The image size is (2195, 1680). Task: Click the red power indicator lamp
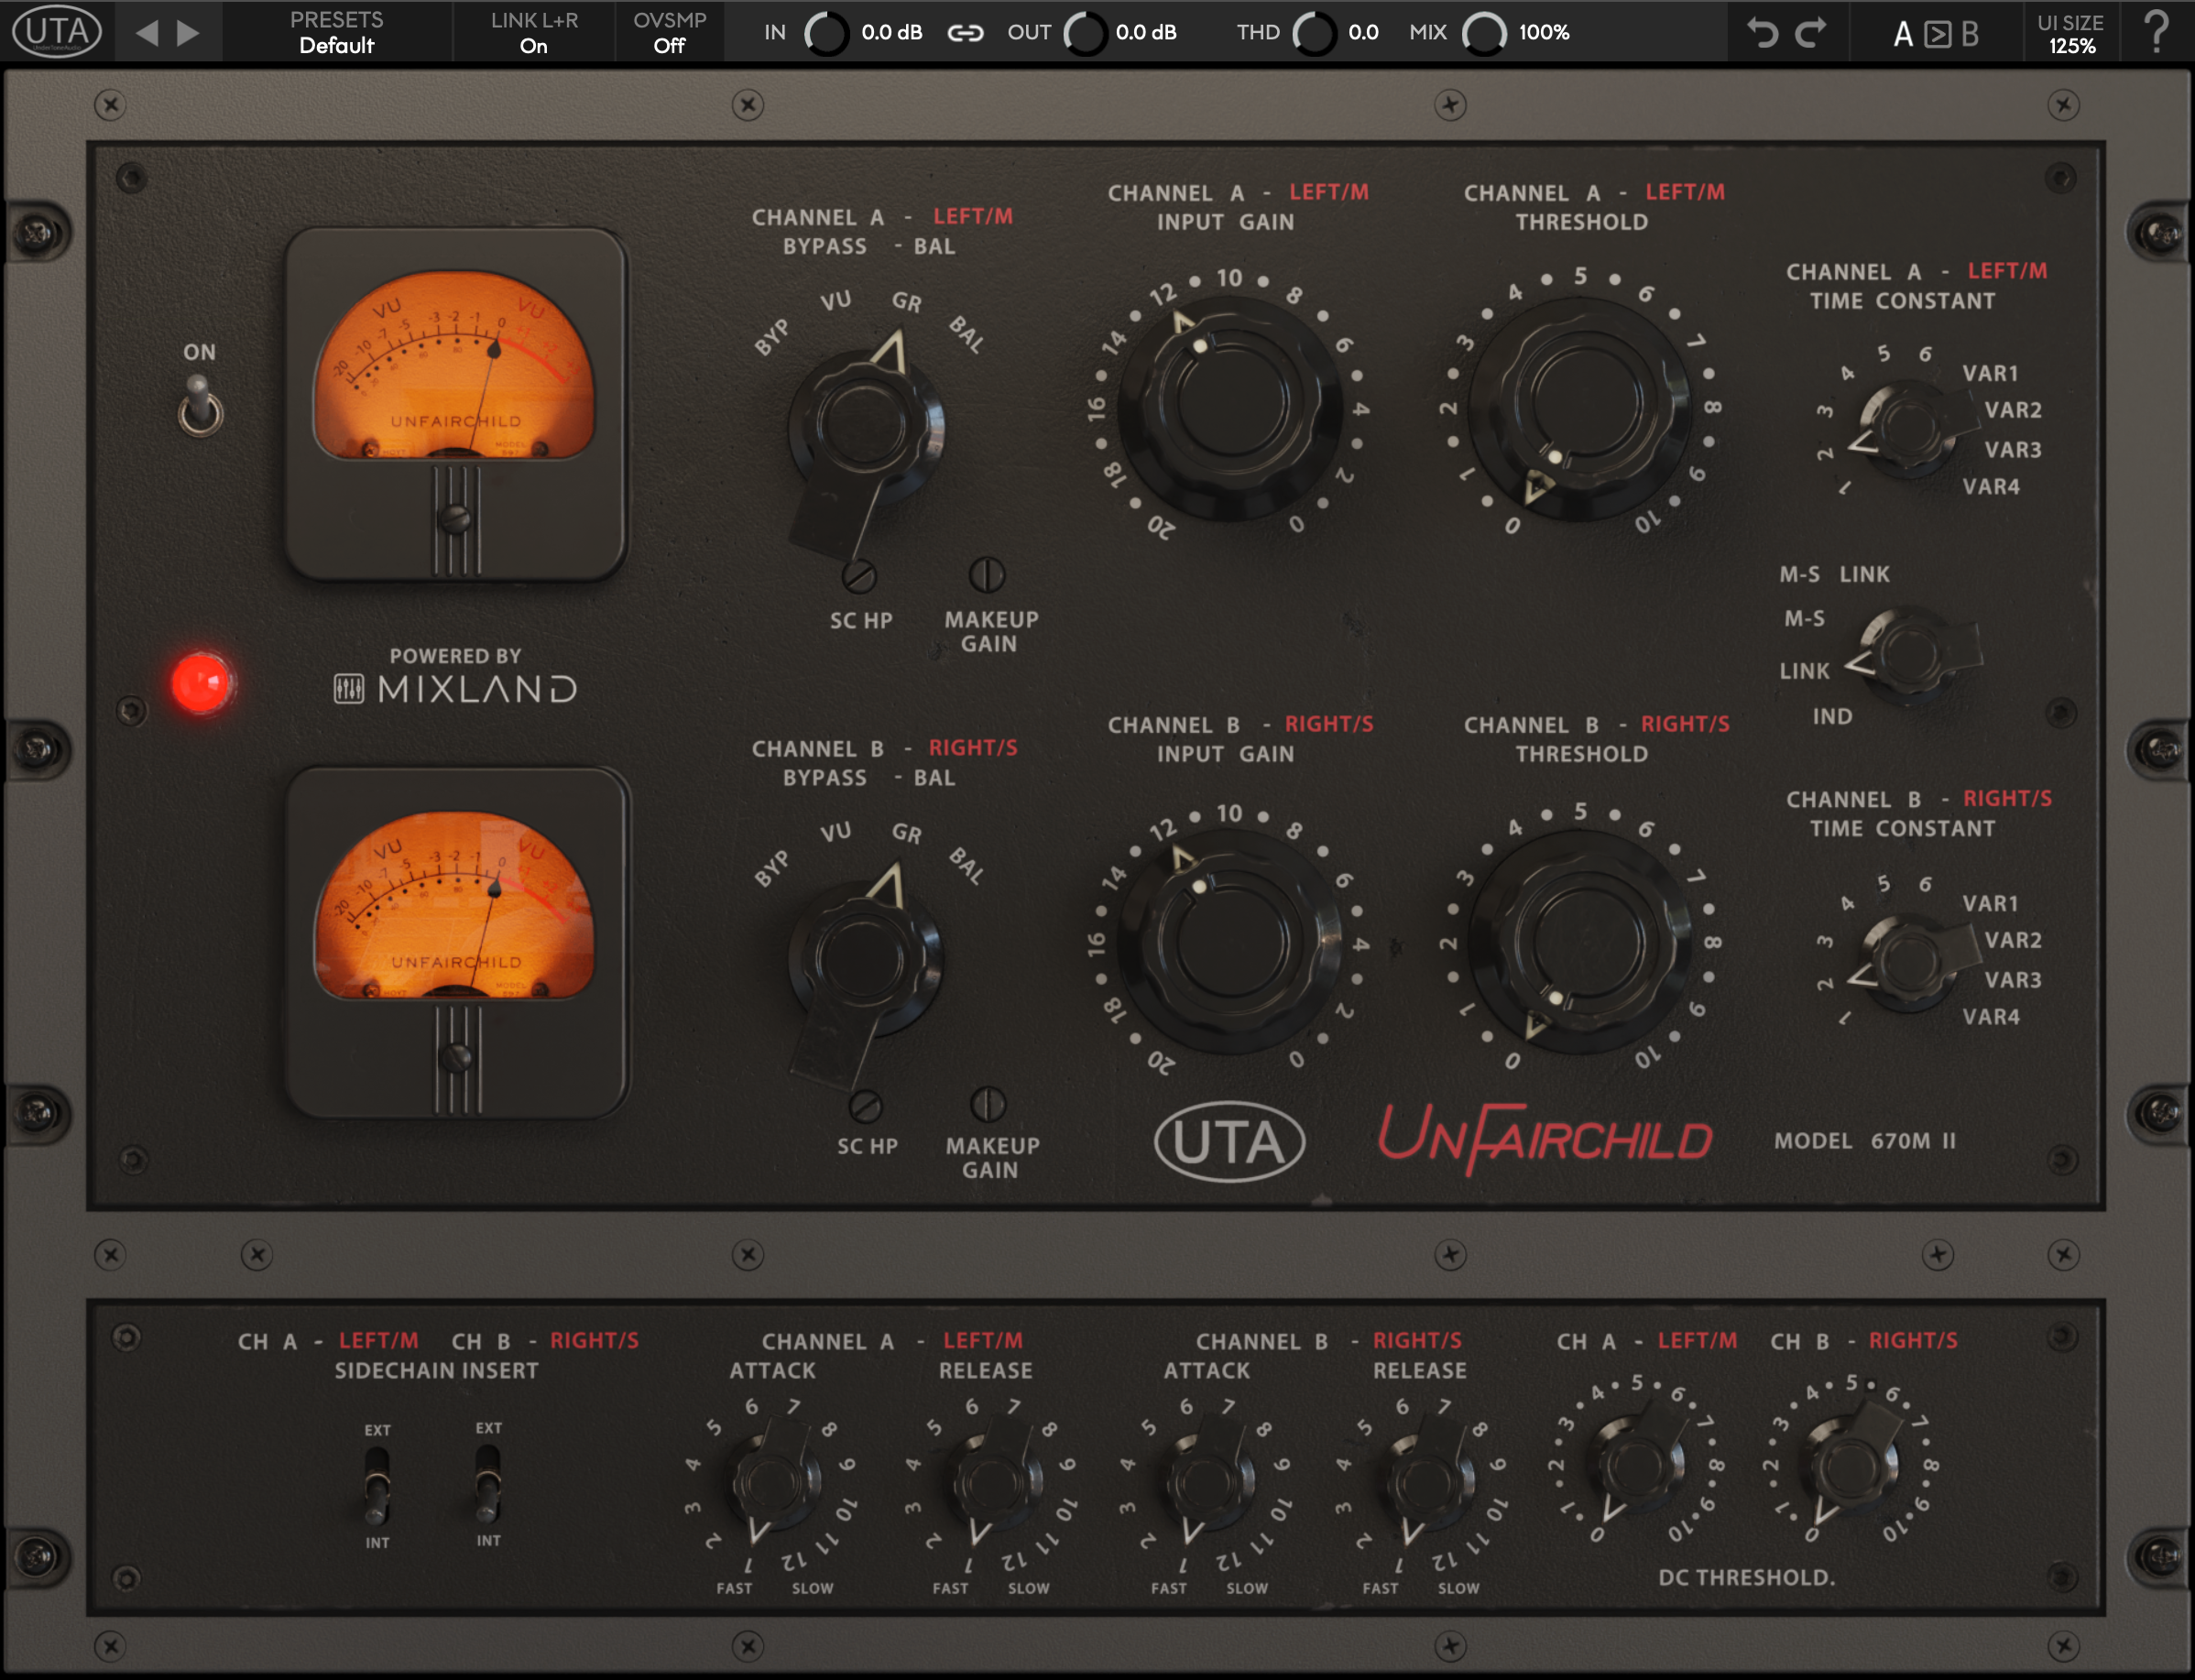201,683
